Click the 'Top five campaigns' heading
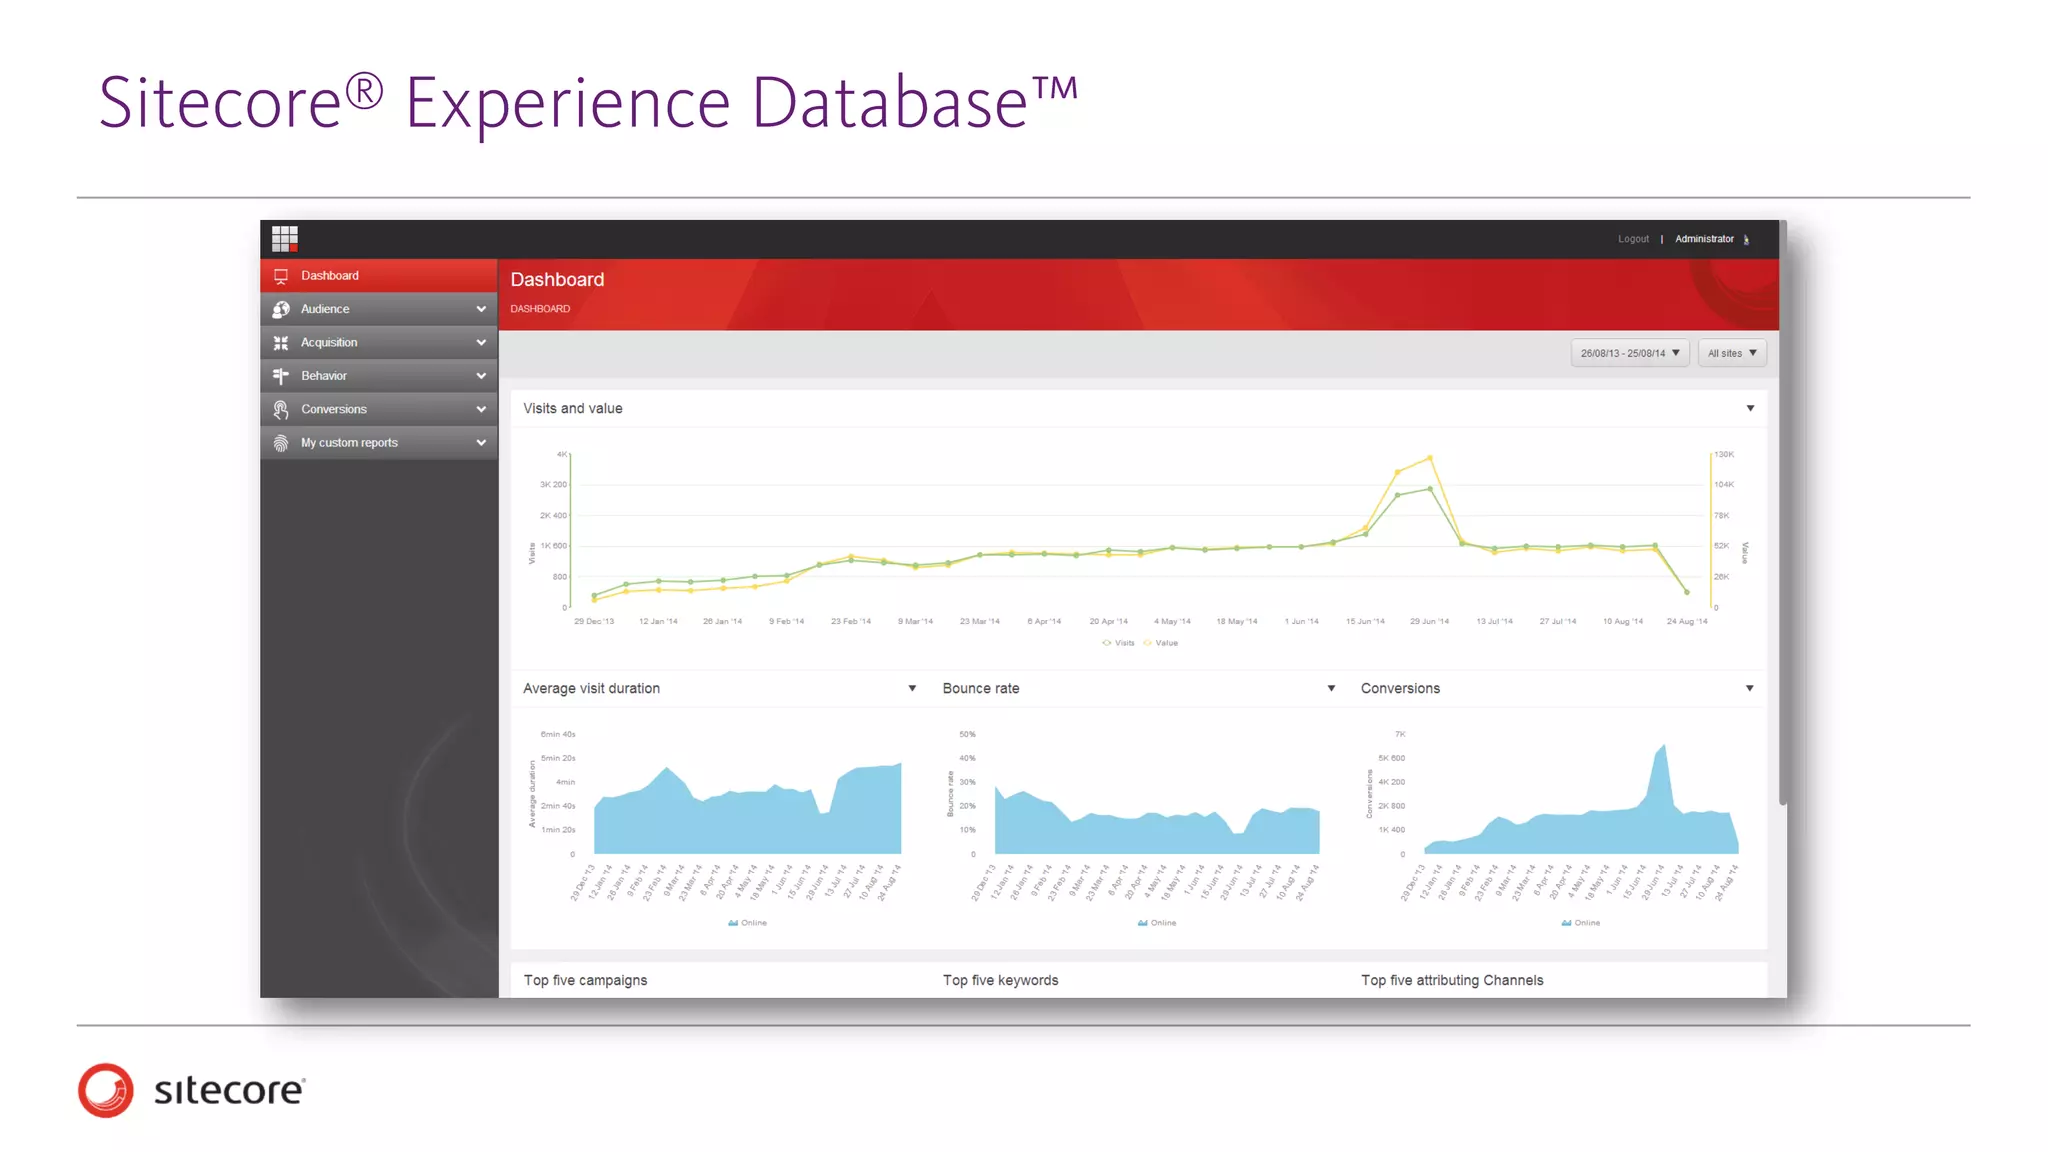2048x1152 pixels. tap(585, 980)
